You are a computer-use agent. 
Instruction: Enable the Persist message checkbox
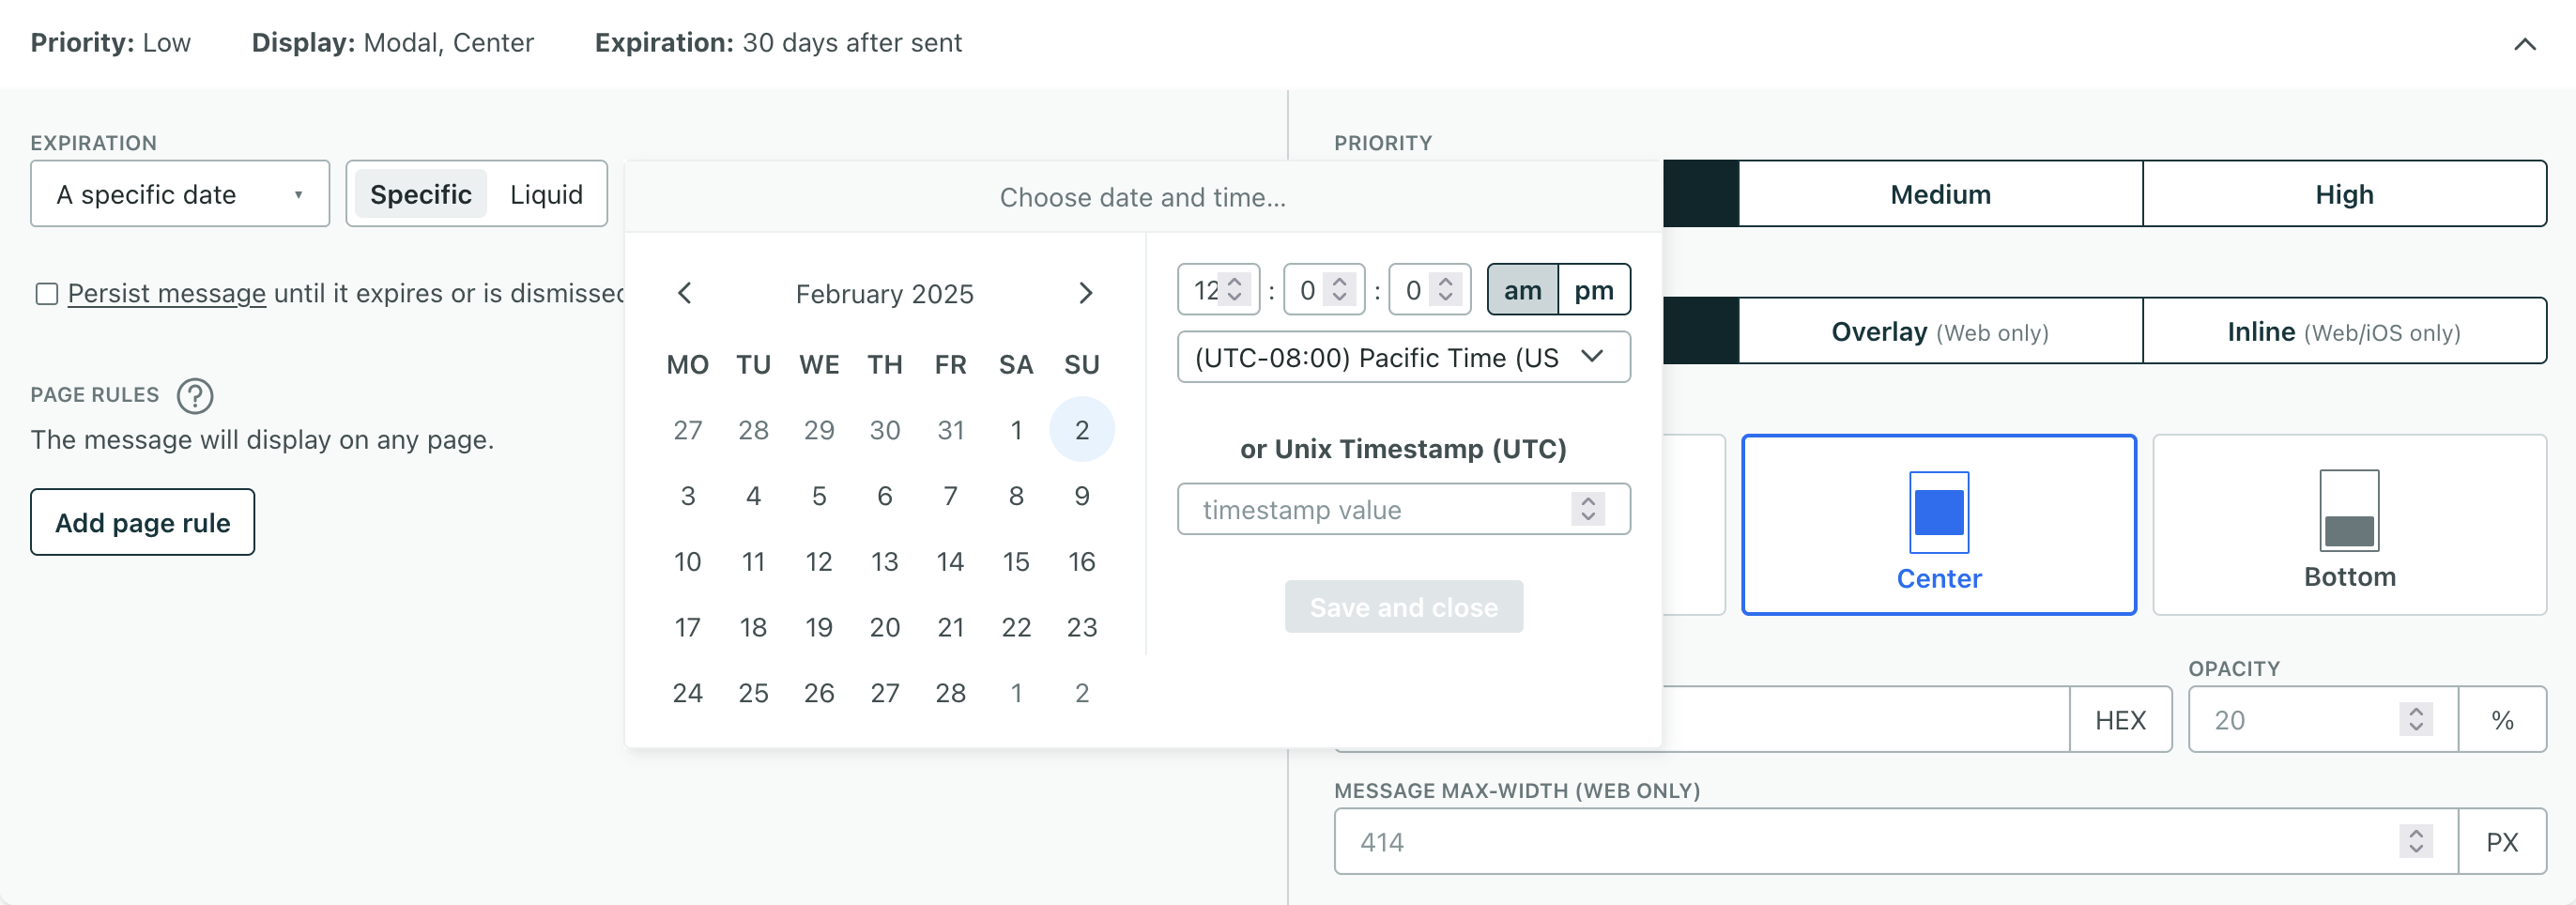tap(46, 294)
